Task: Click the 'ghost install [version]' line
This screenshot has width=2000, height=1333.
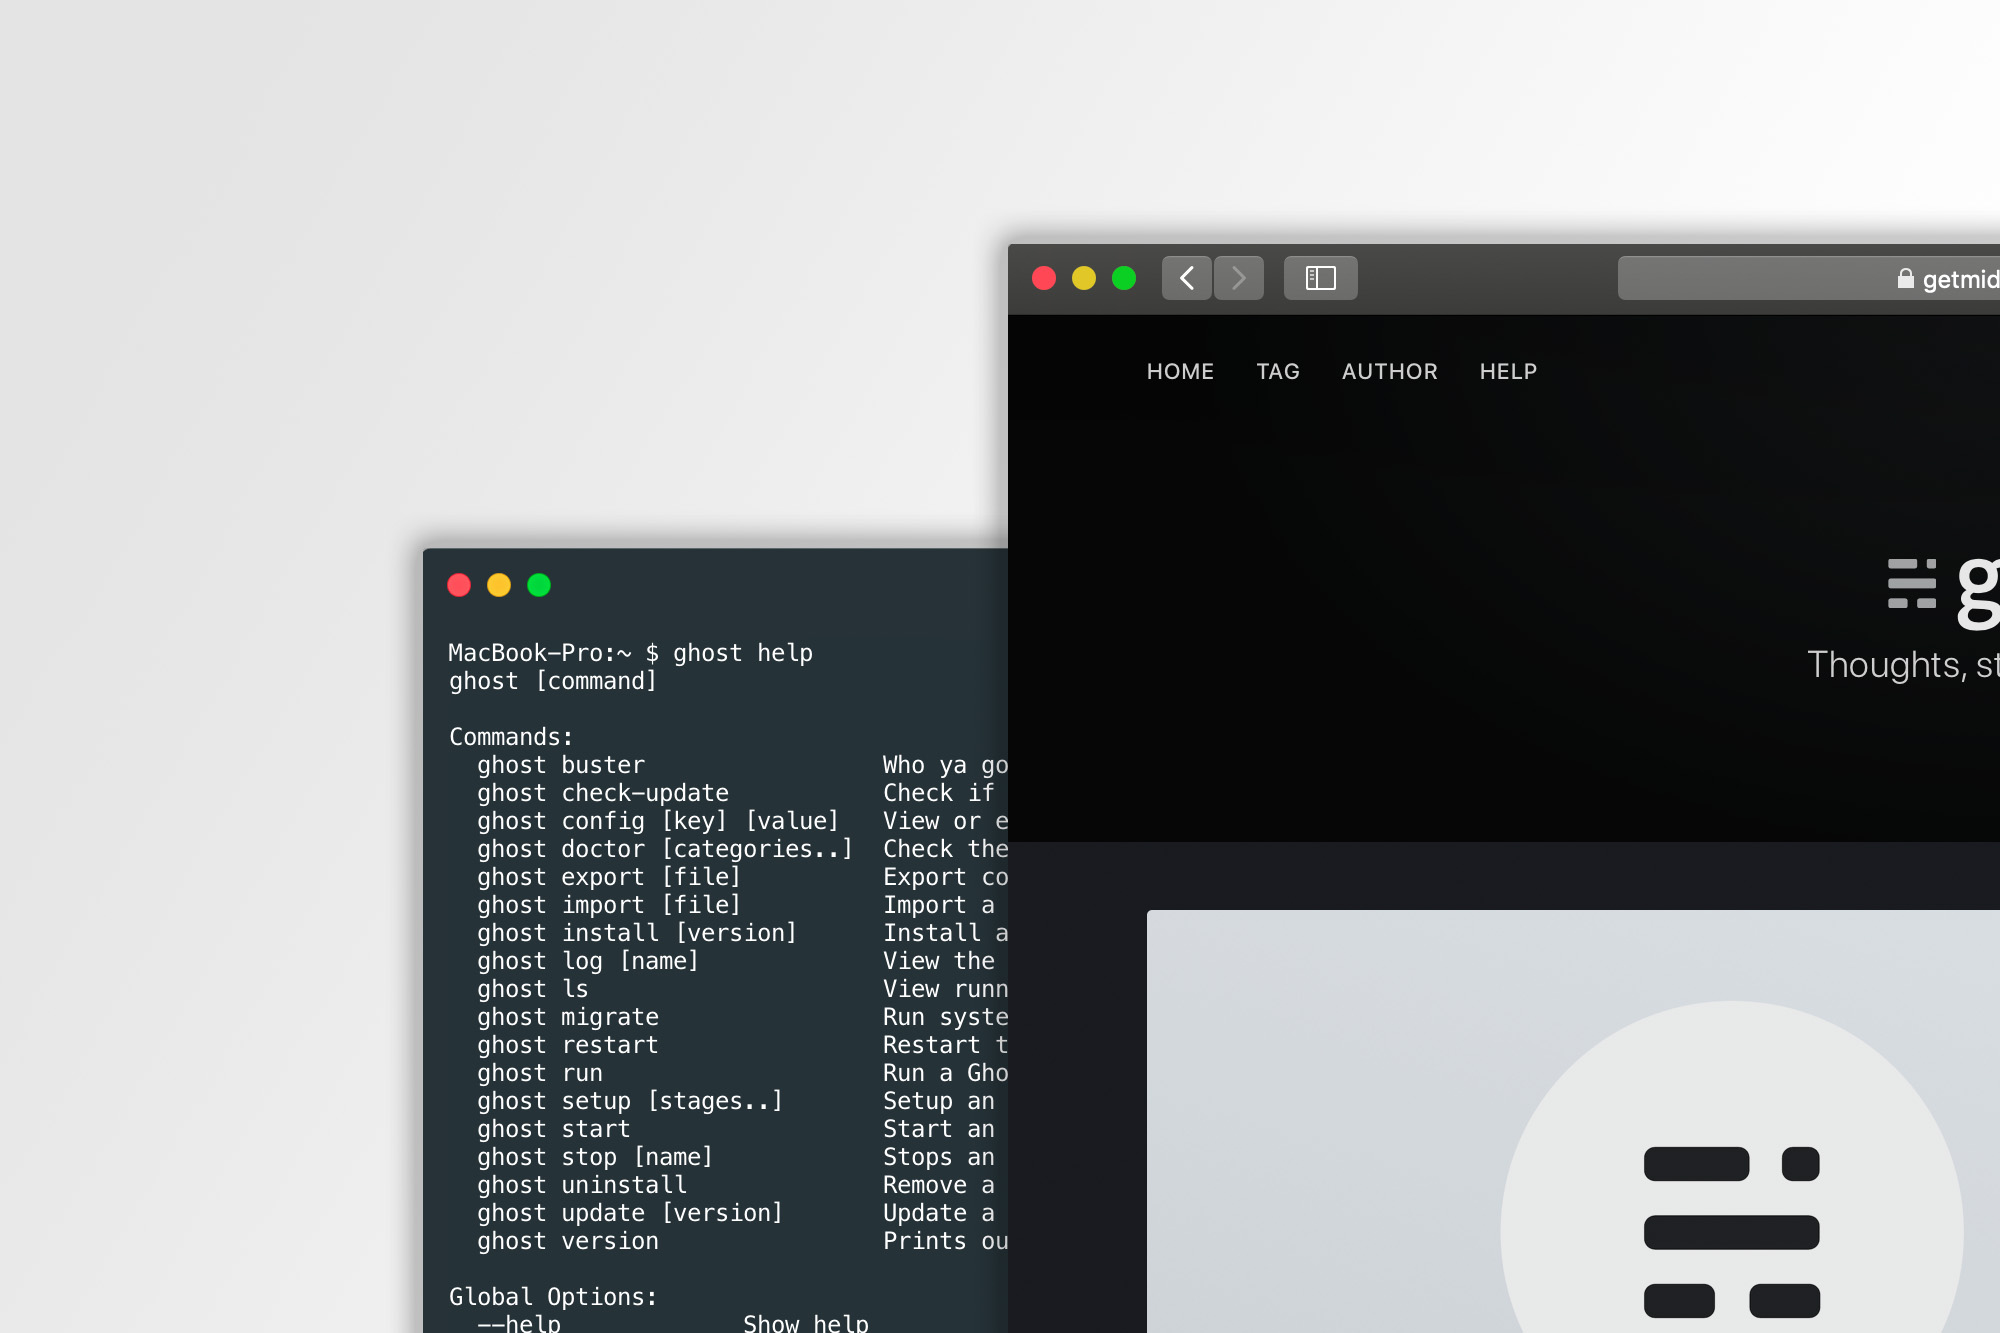Action: [x=637, y=933]
